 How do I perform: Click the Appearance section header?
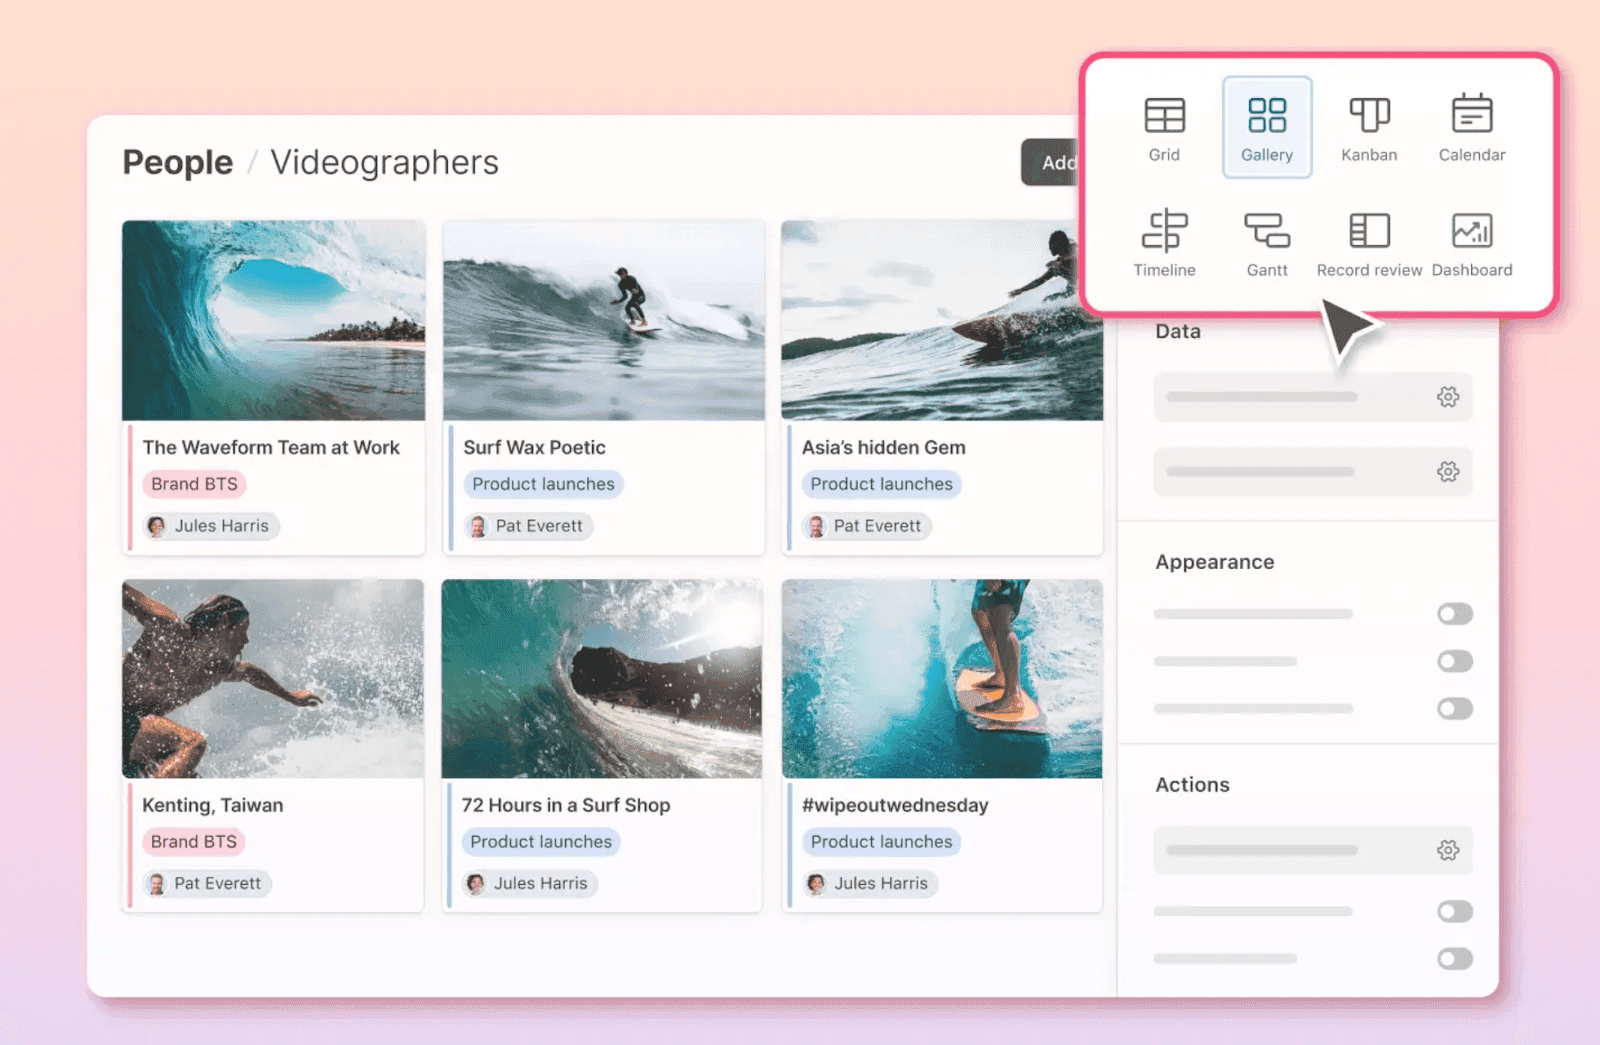1215,561
